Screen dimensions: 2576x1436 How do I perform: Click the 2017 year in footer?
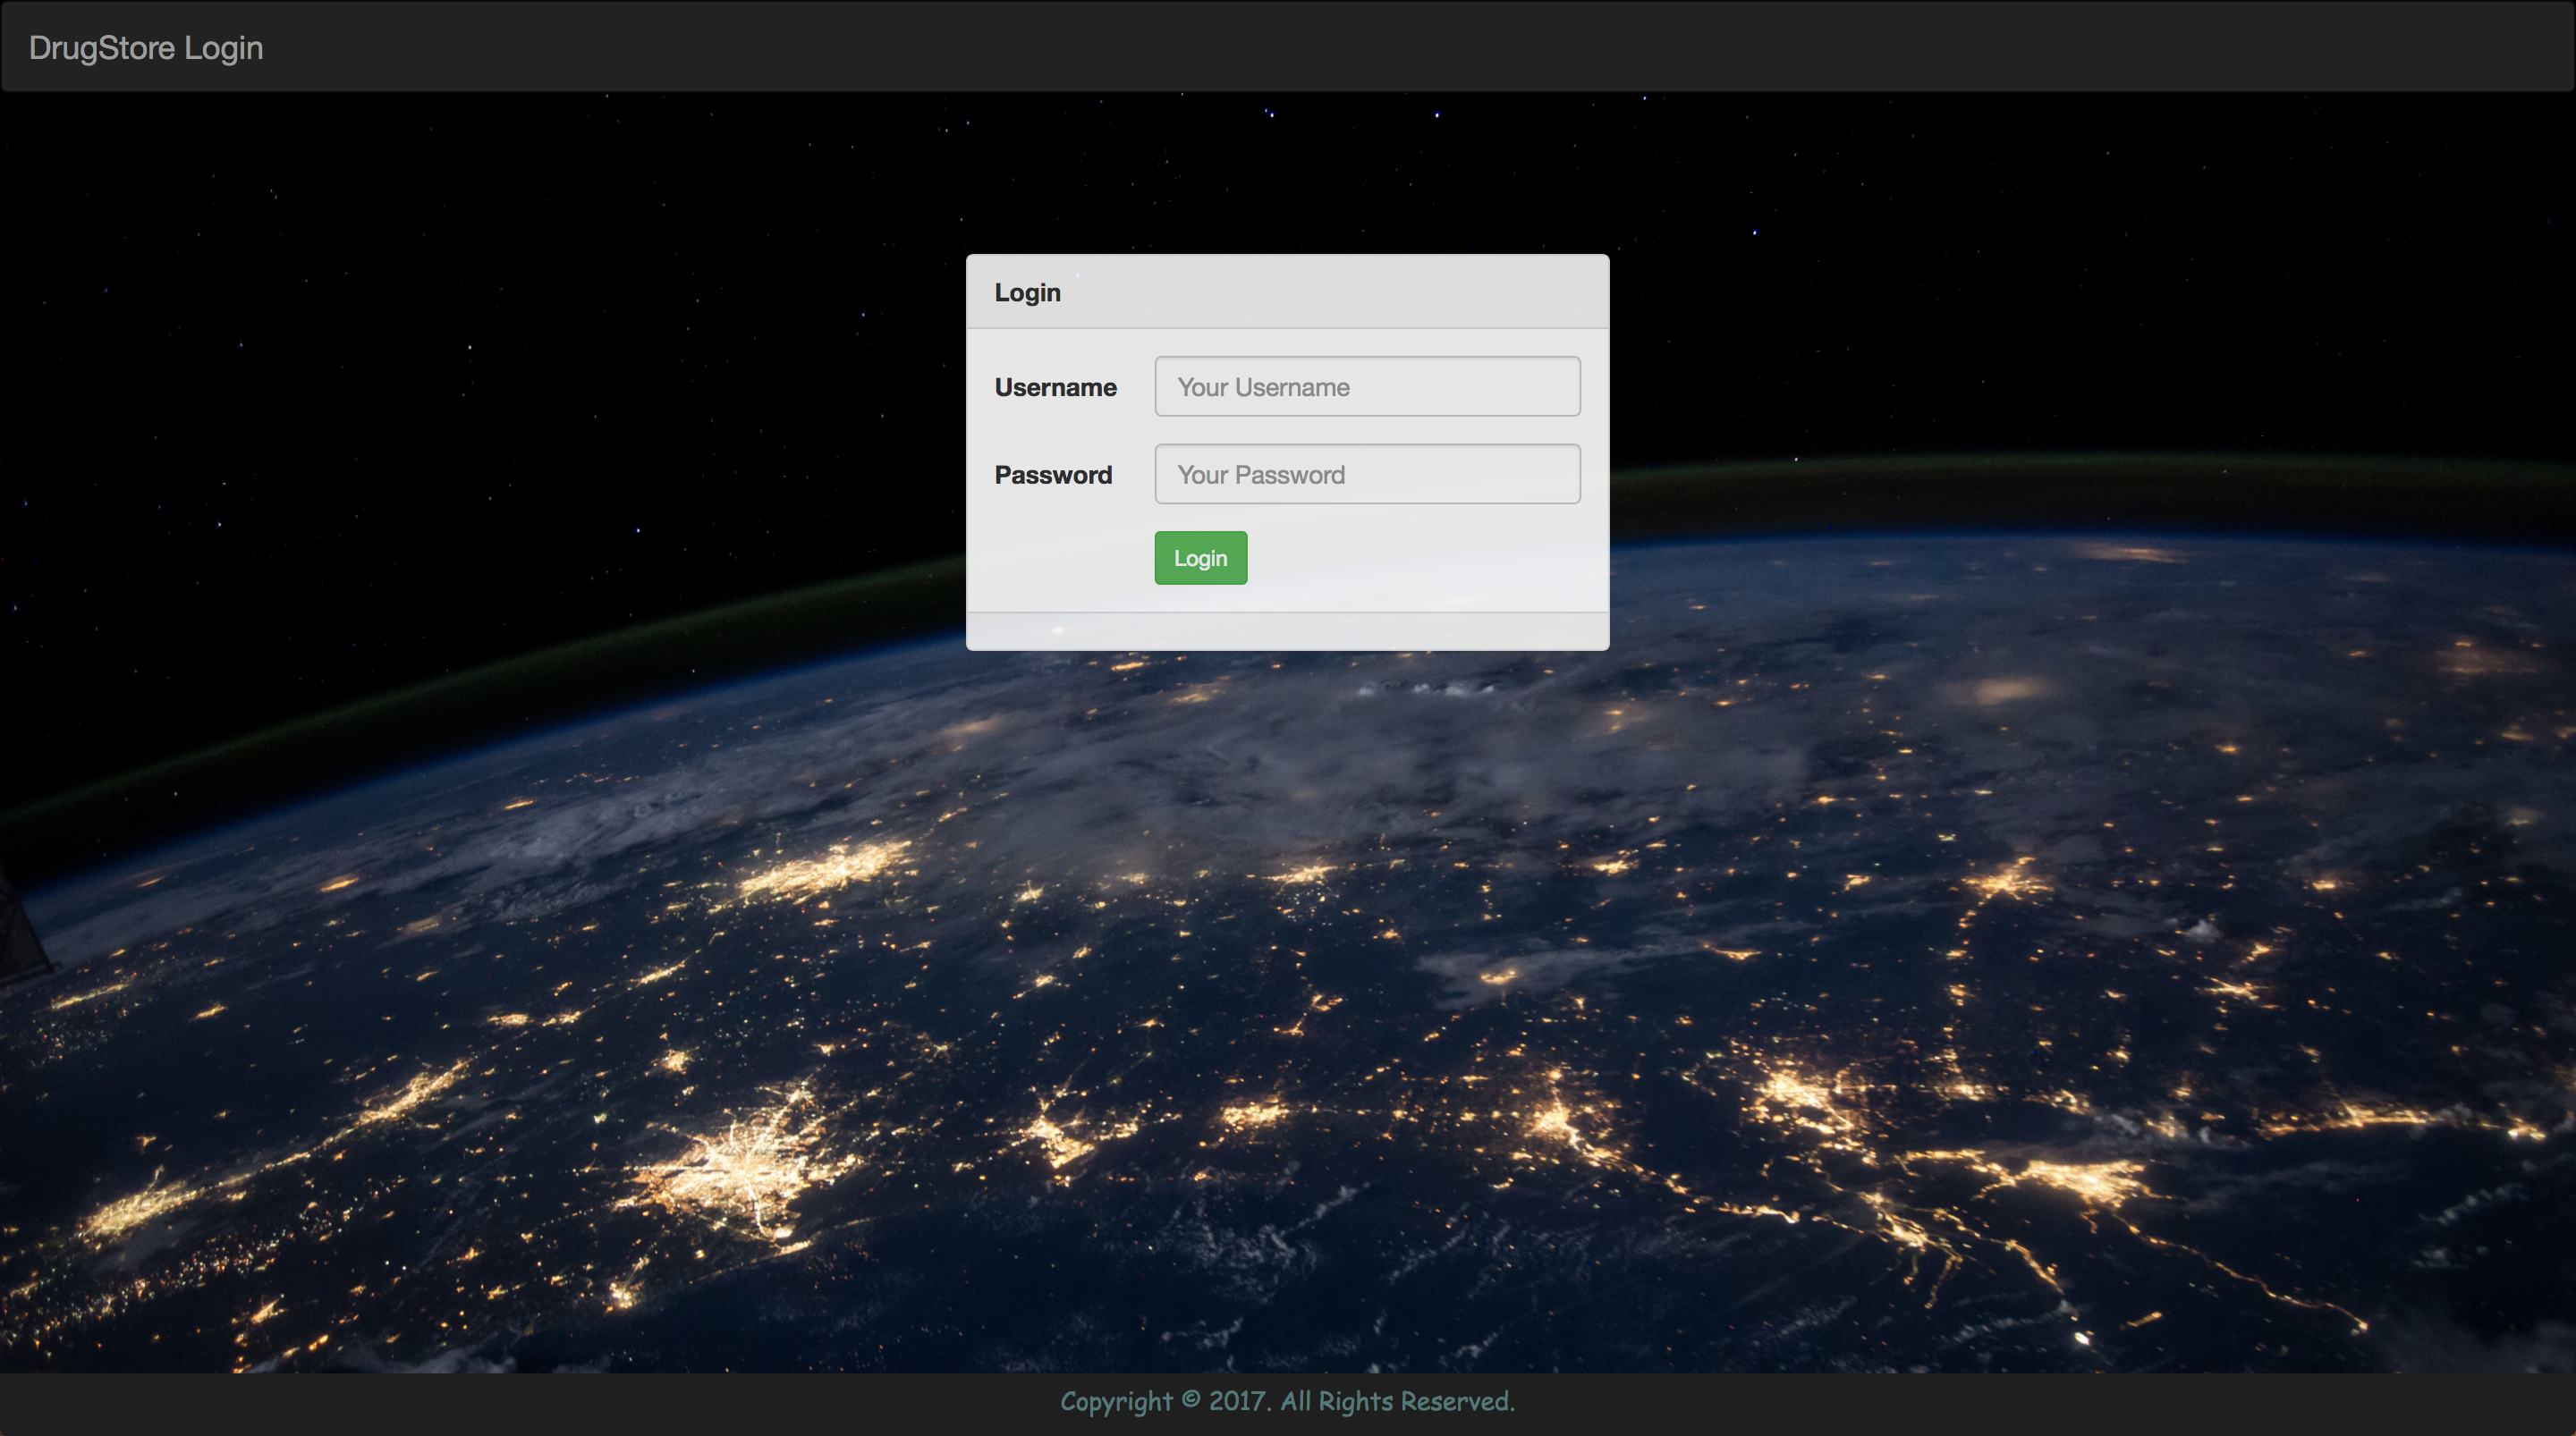1238,1401
